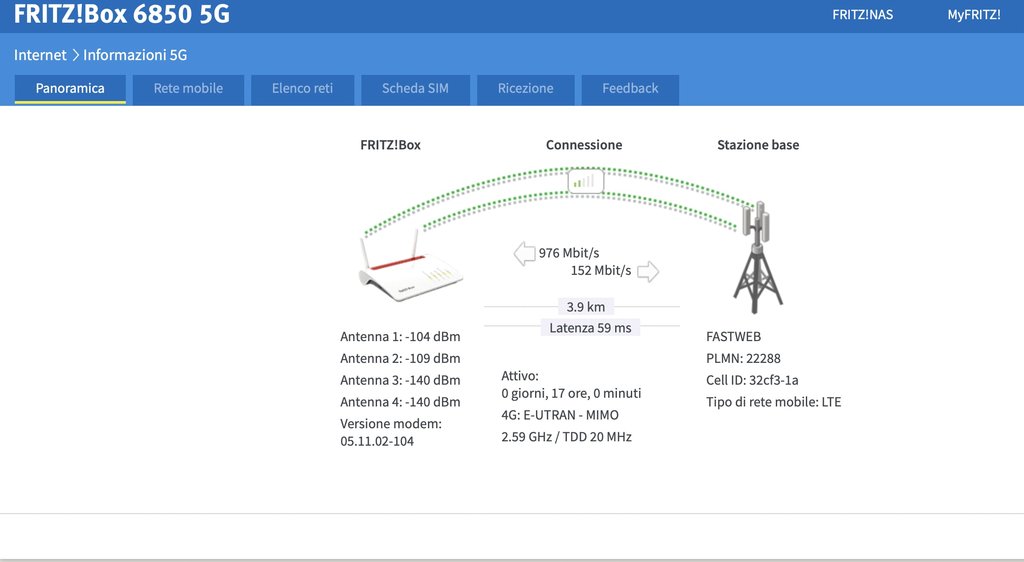Open the Panoramica tab
Viewport: 1024px width, 562px height.
click(70, 89)
